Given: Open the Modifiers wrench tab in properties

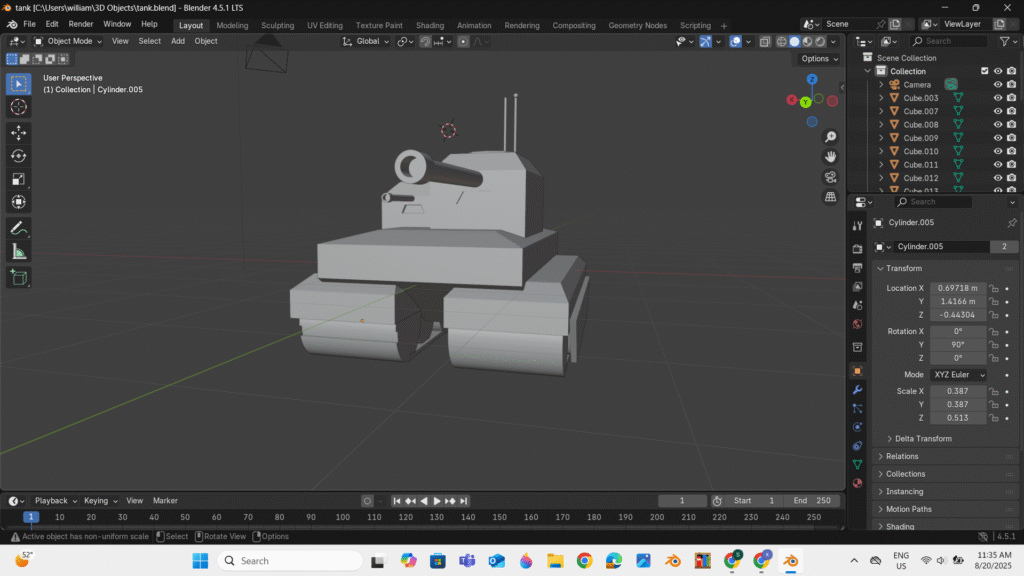Looking at the screenshot, I should [x=857, y=389].
